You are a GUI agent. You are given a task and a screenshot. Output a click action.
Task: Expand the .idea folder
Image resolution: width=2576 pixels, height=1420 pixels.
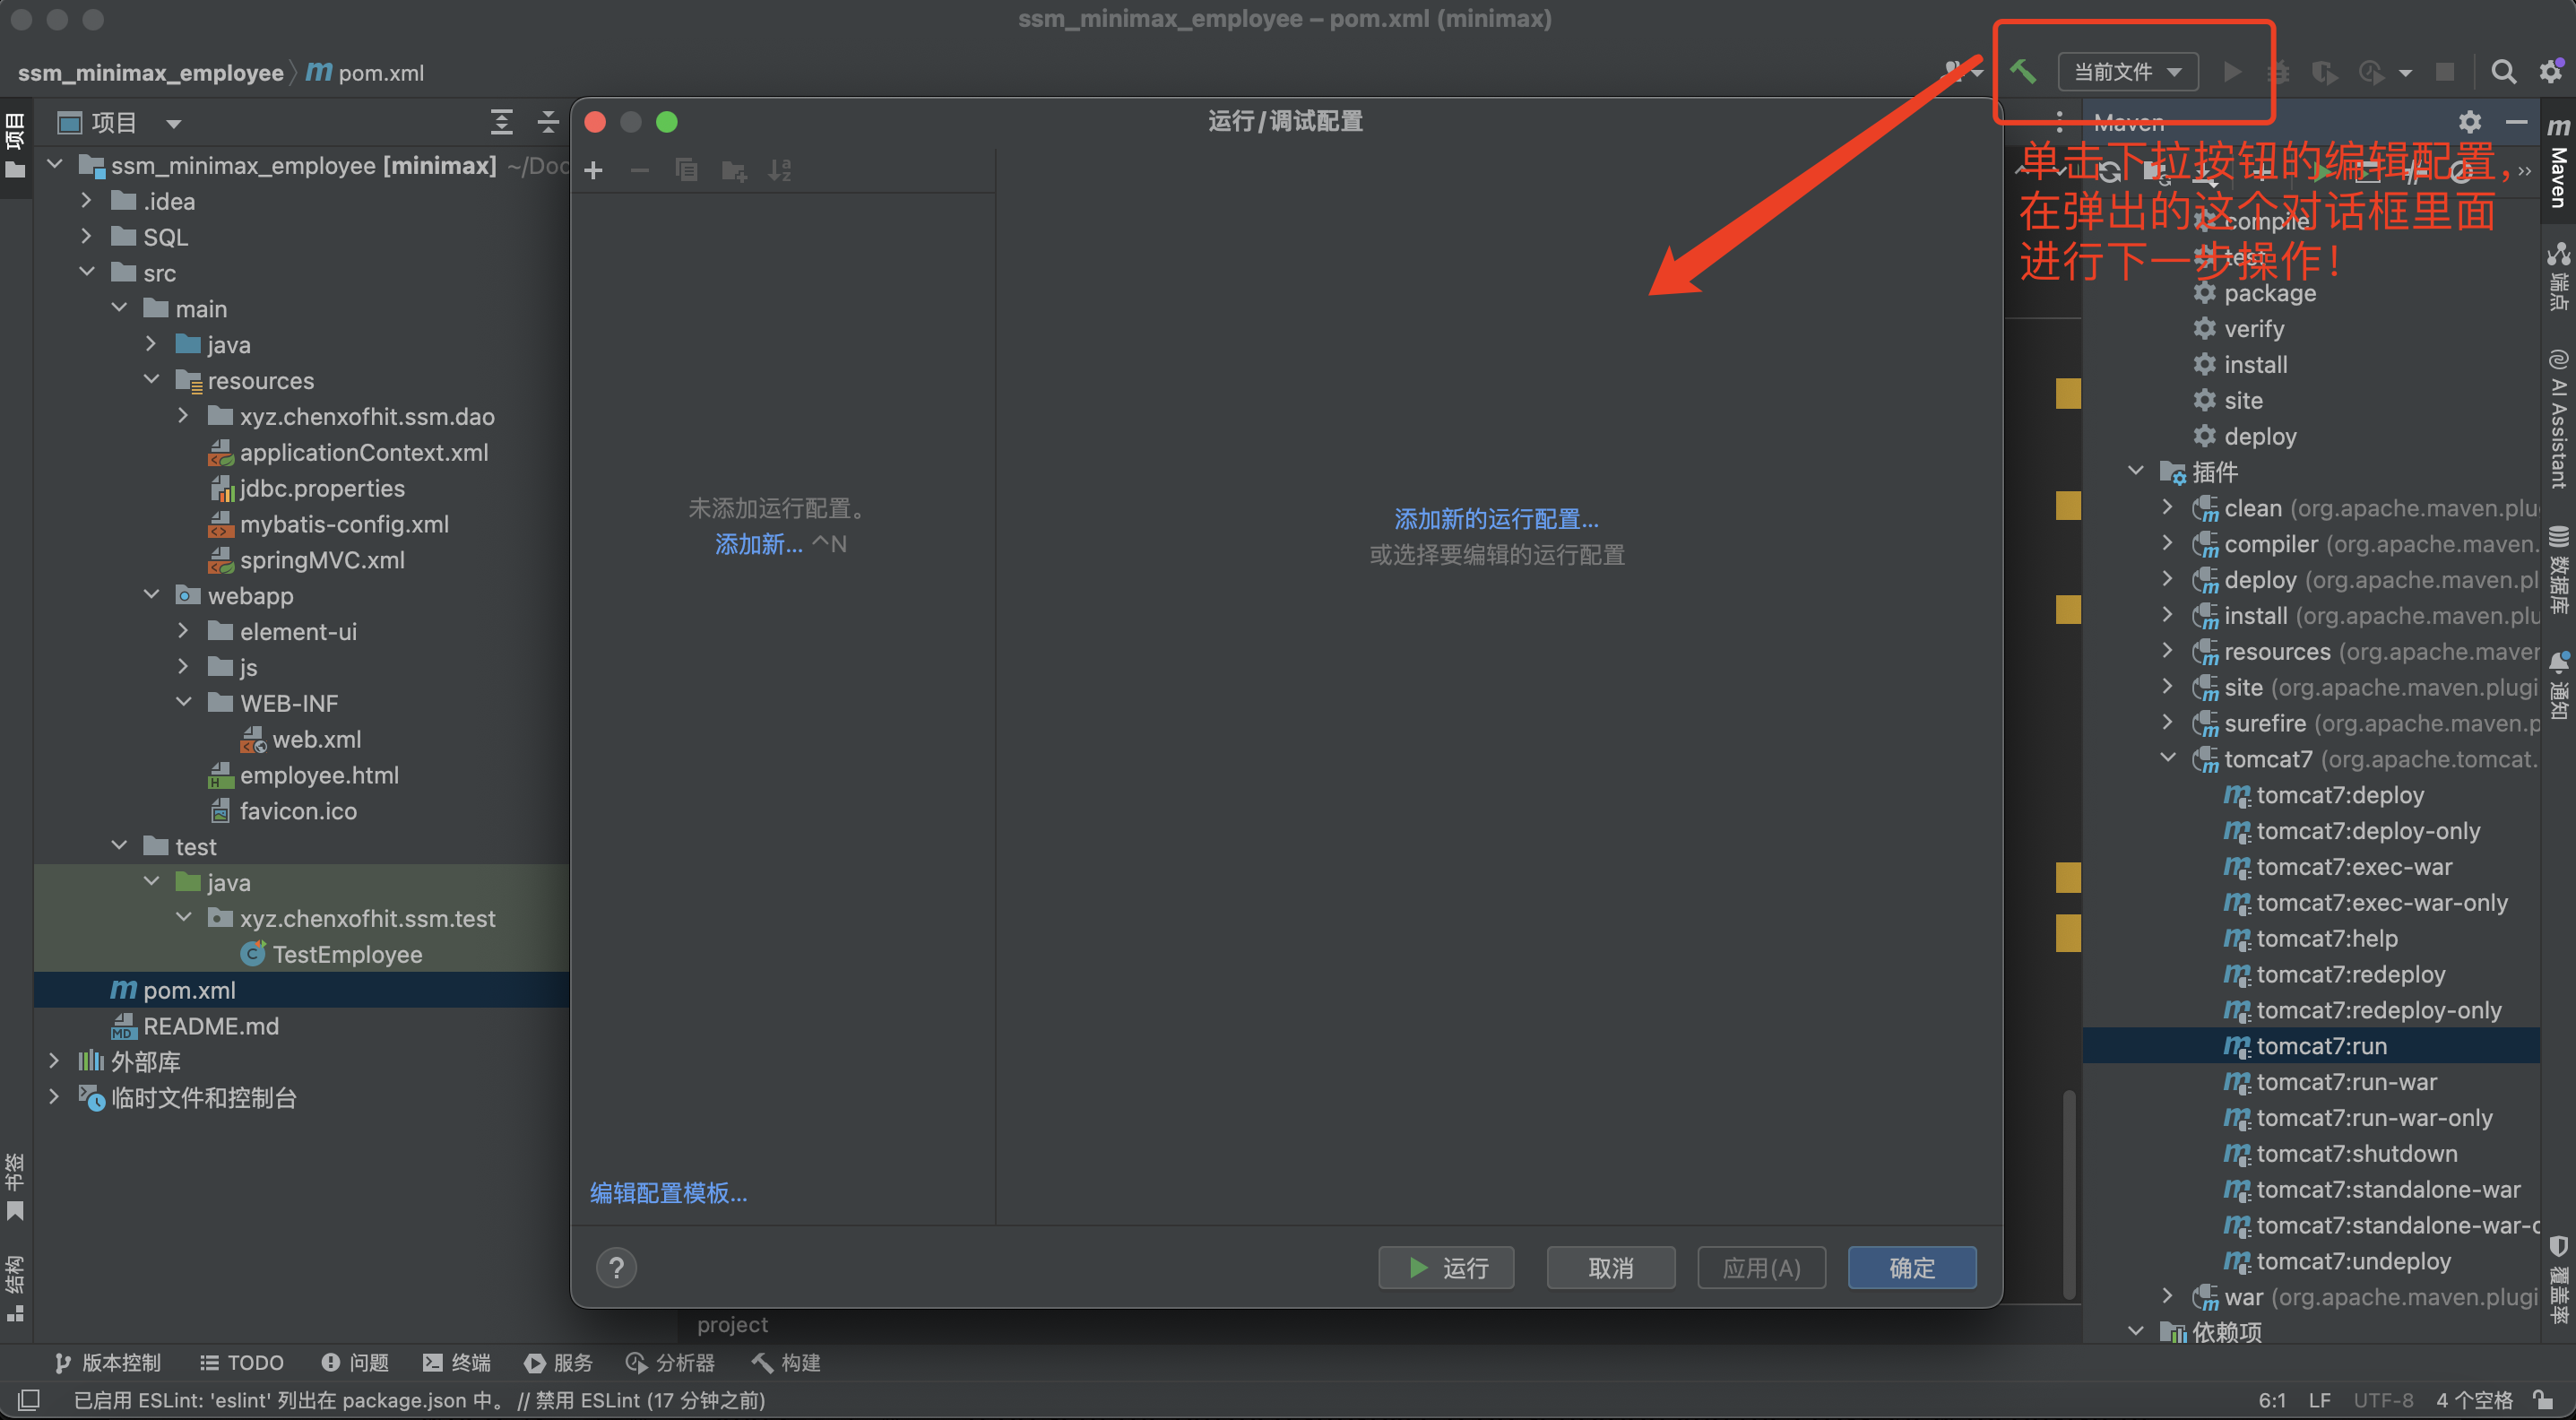pyautogui.click(x=87, y=201)
